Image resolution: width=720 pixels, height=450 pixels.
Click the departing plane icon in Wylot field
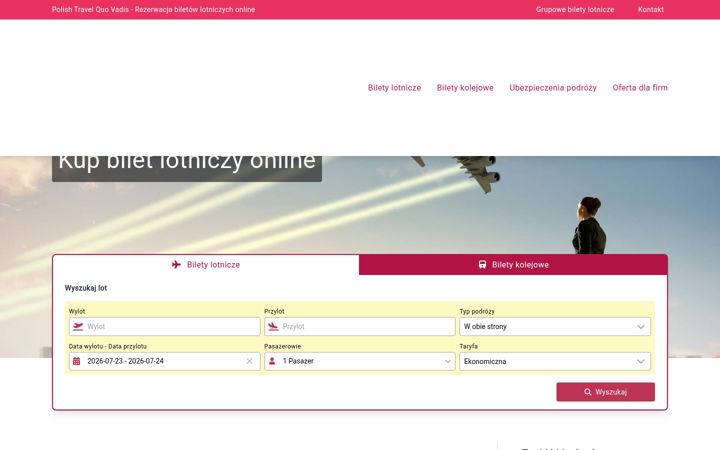pyautogui.click(x=78, y=326)
